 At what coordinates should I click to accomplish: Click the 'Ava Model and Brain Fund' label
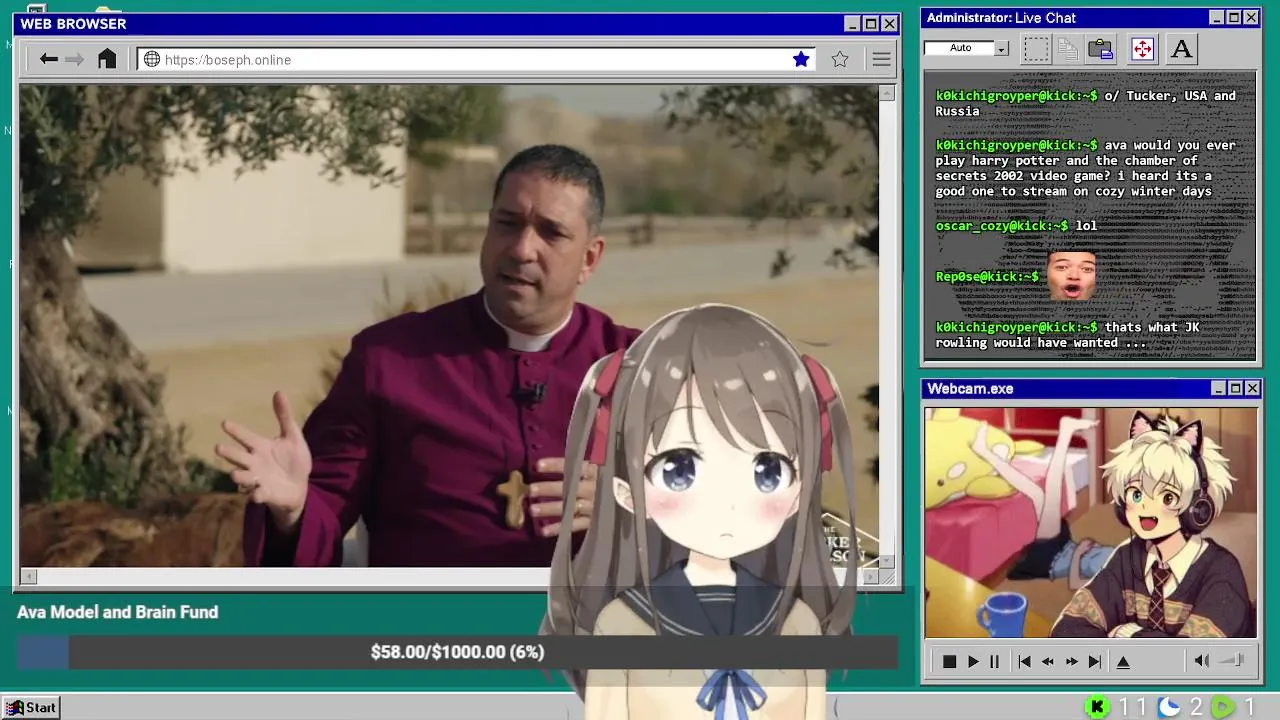[117, 612]
